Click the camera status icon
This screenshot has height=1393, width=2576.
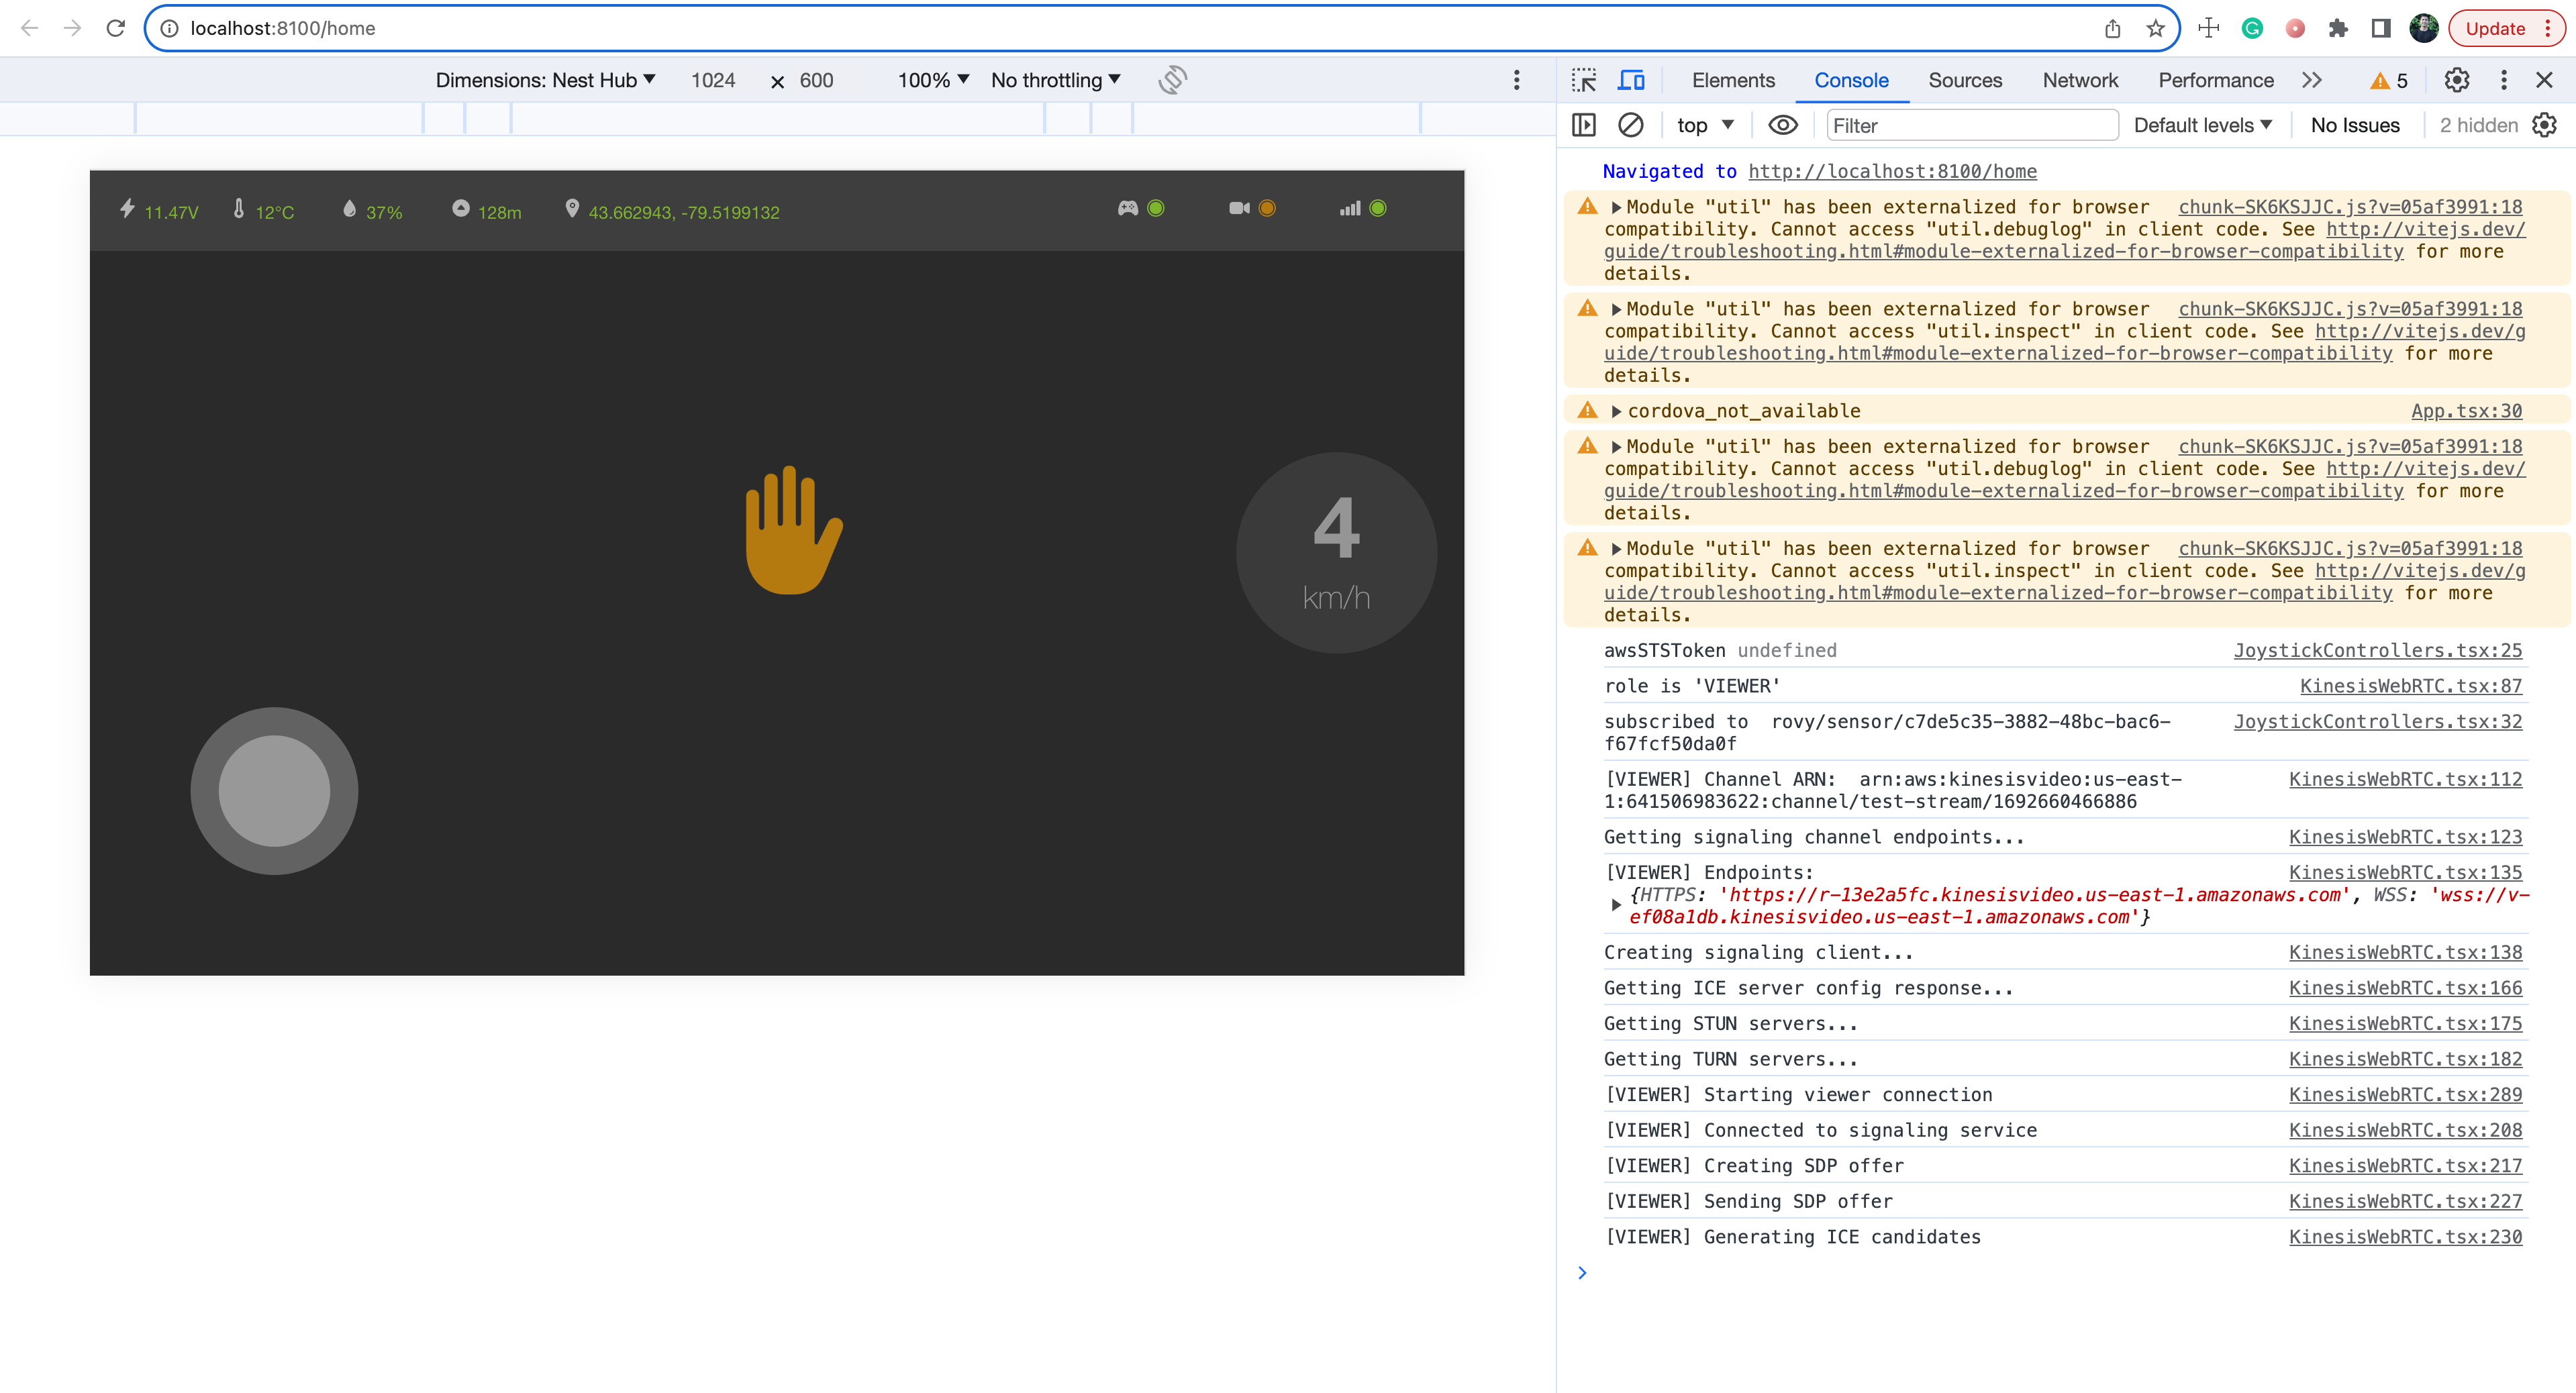(x=1239, y=208)
